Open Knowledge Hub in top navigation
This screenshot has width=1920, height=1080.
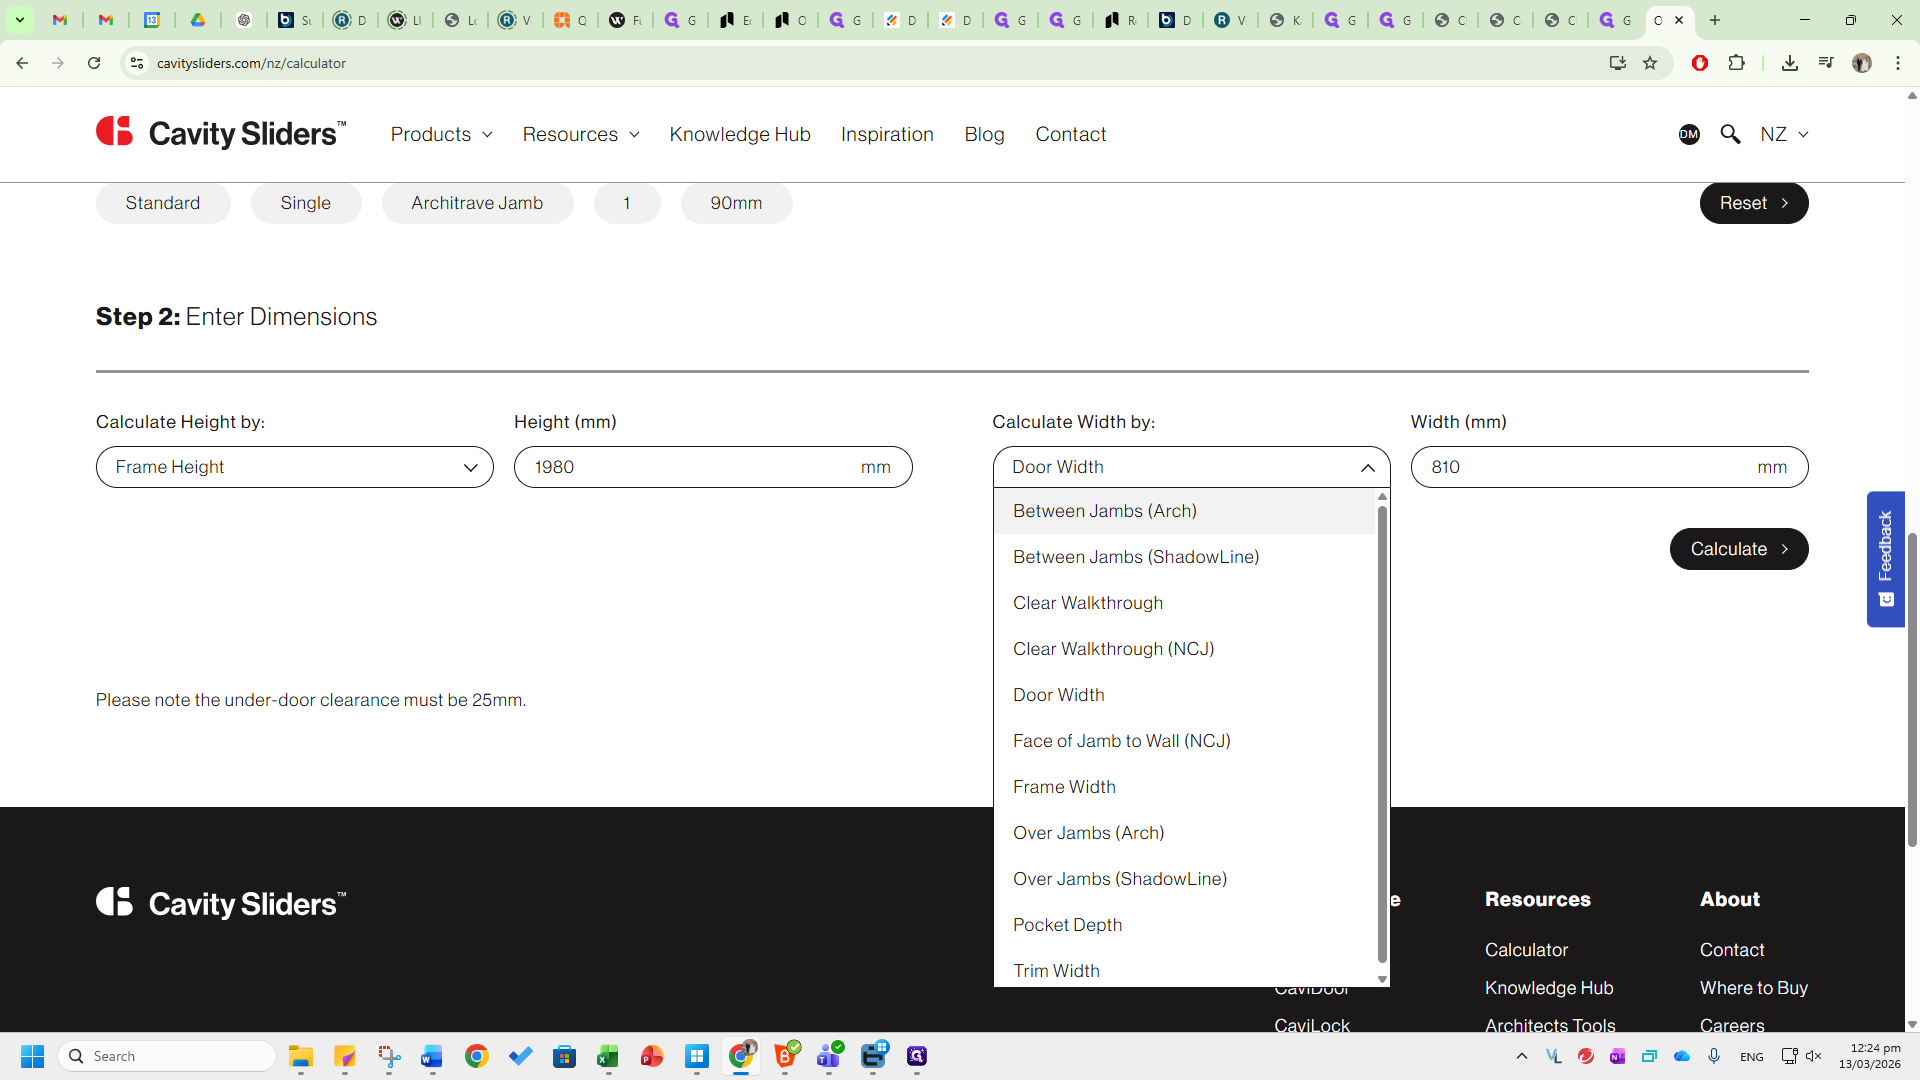click(x=740, y=134)
